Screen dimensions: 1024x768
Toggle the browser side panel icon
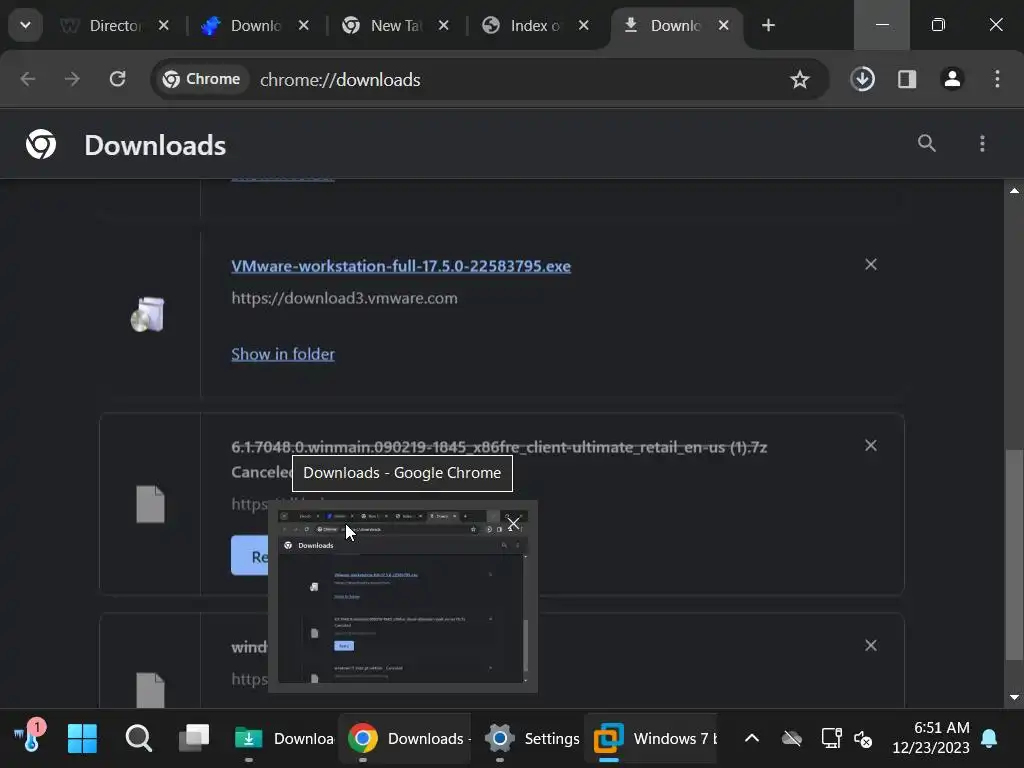pos(907,79)
